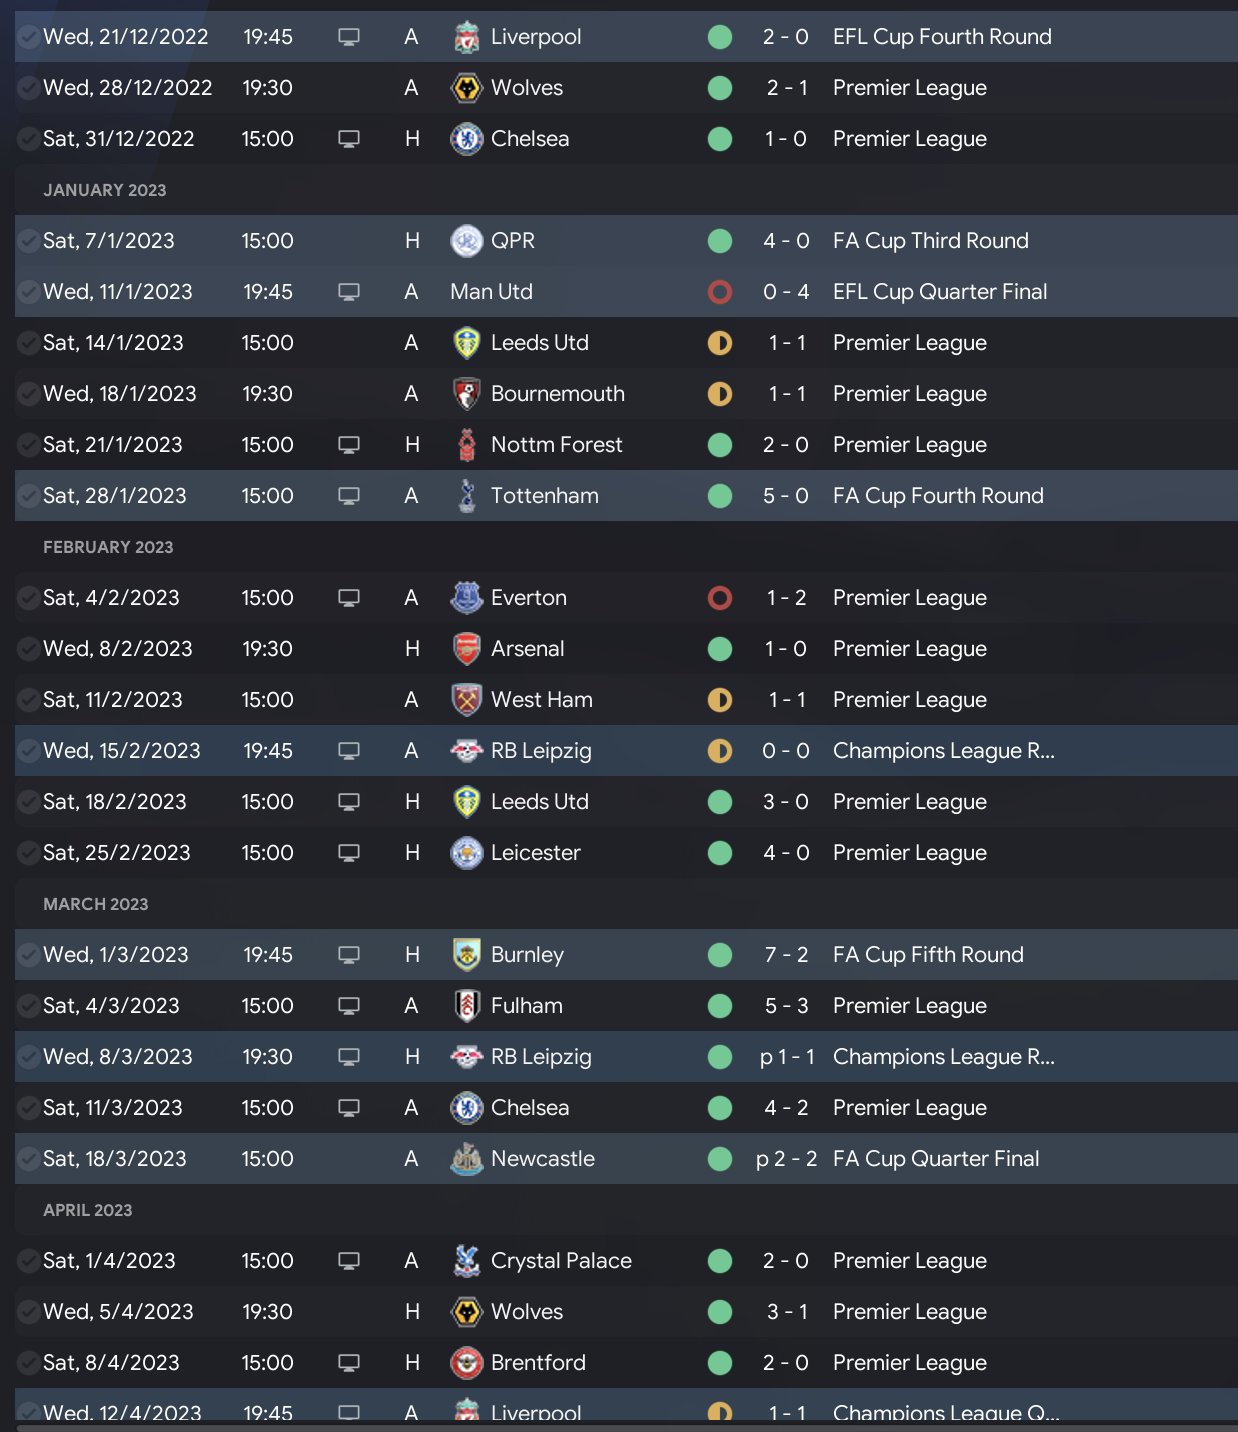Open the Leicester team name link
This screenshot has height=1432, width=1238.
point(535,853)
